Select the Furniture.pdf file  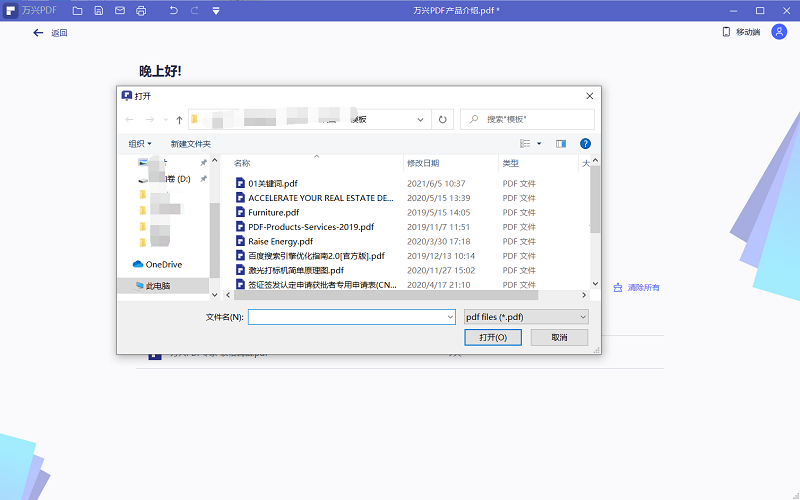(x=273, y=212)
